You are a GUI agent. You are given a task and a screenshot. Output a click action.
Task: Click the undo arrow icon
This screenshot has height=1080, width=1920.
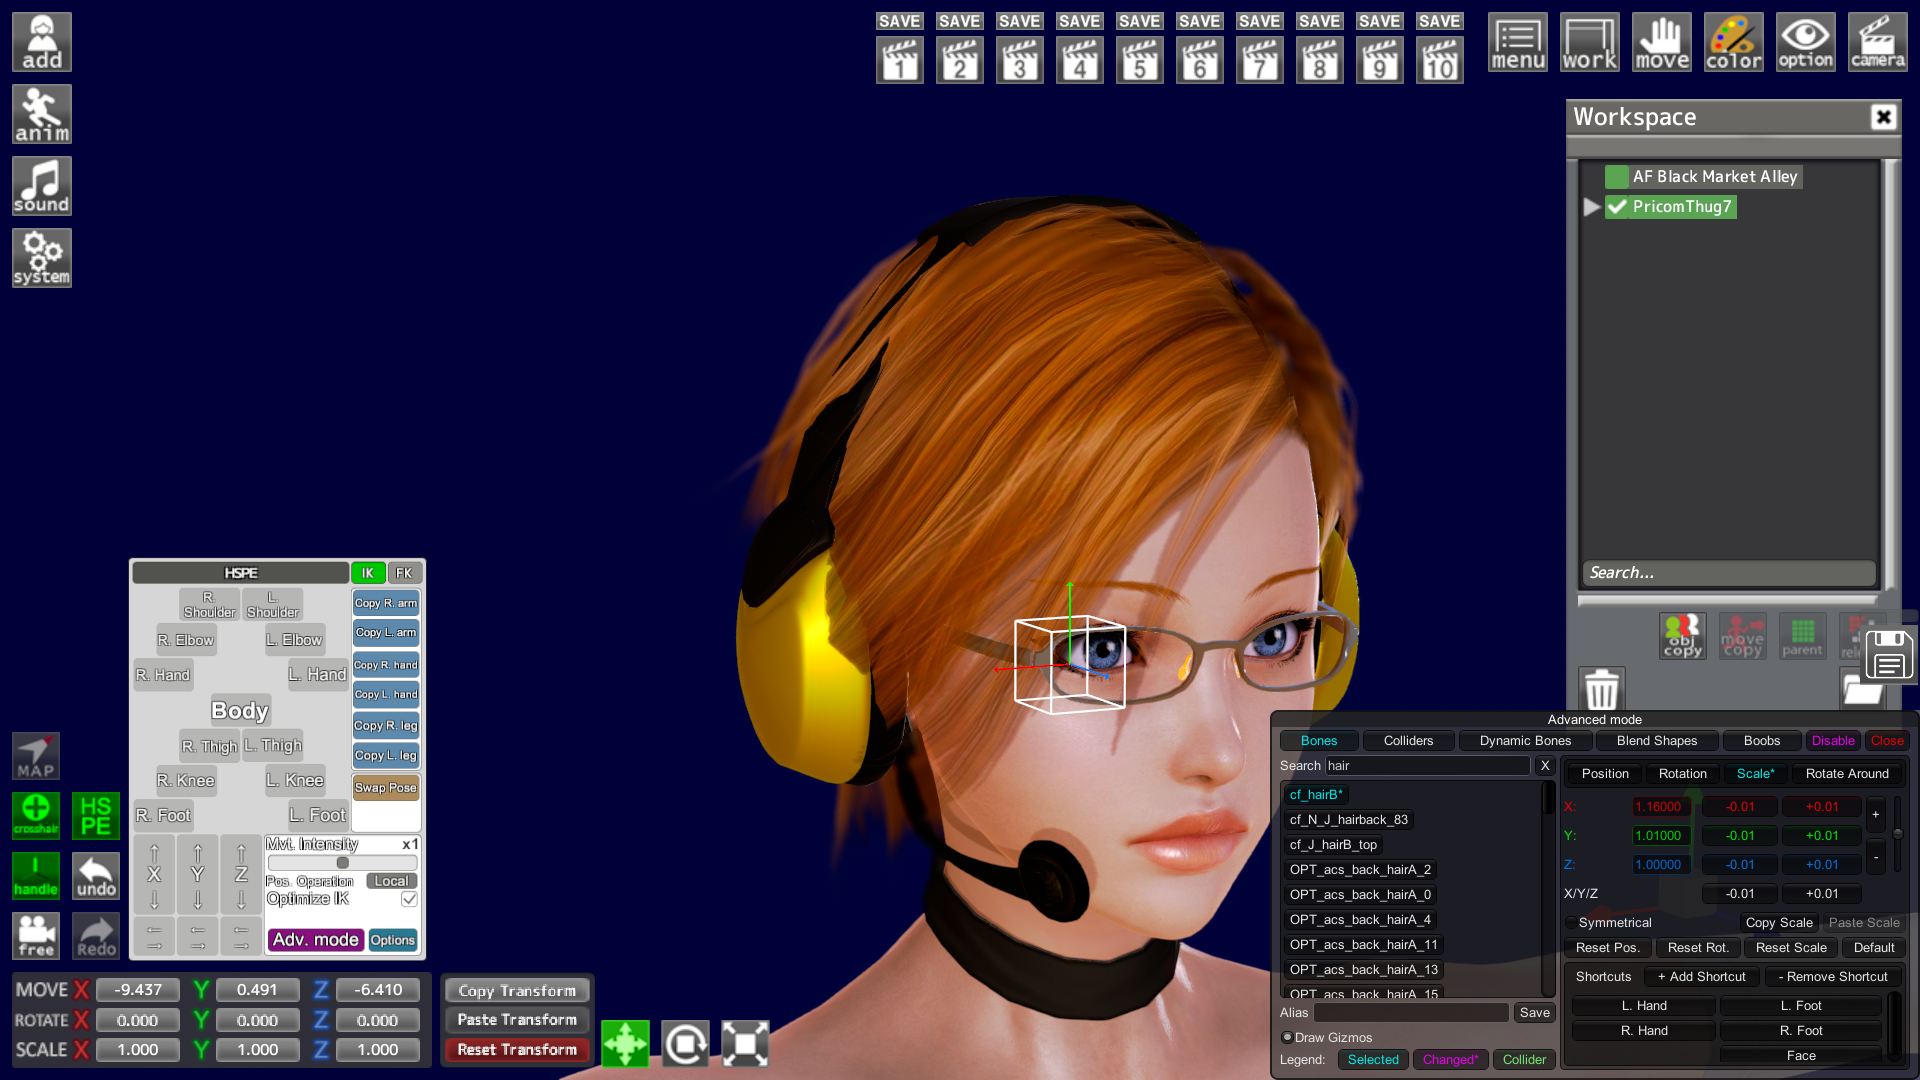(96, 876)
